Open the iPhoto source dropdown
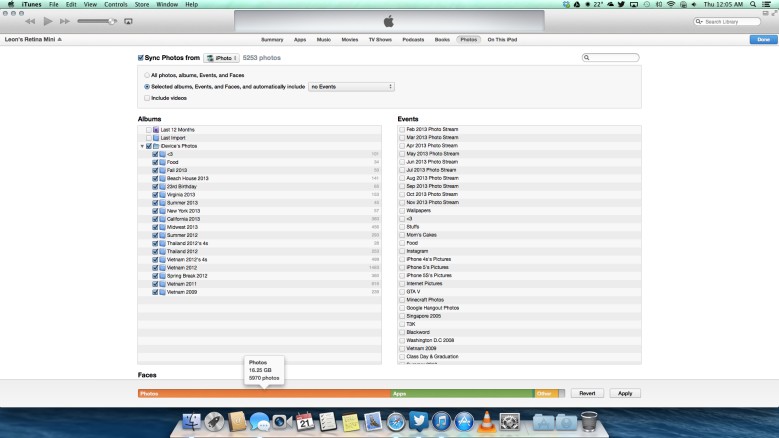The image size is (779, 438). point(222,58)
